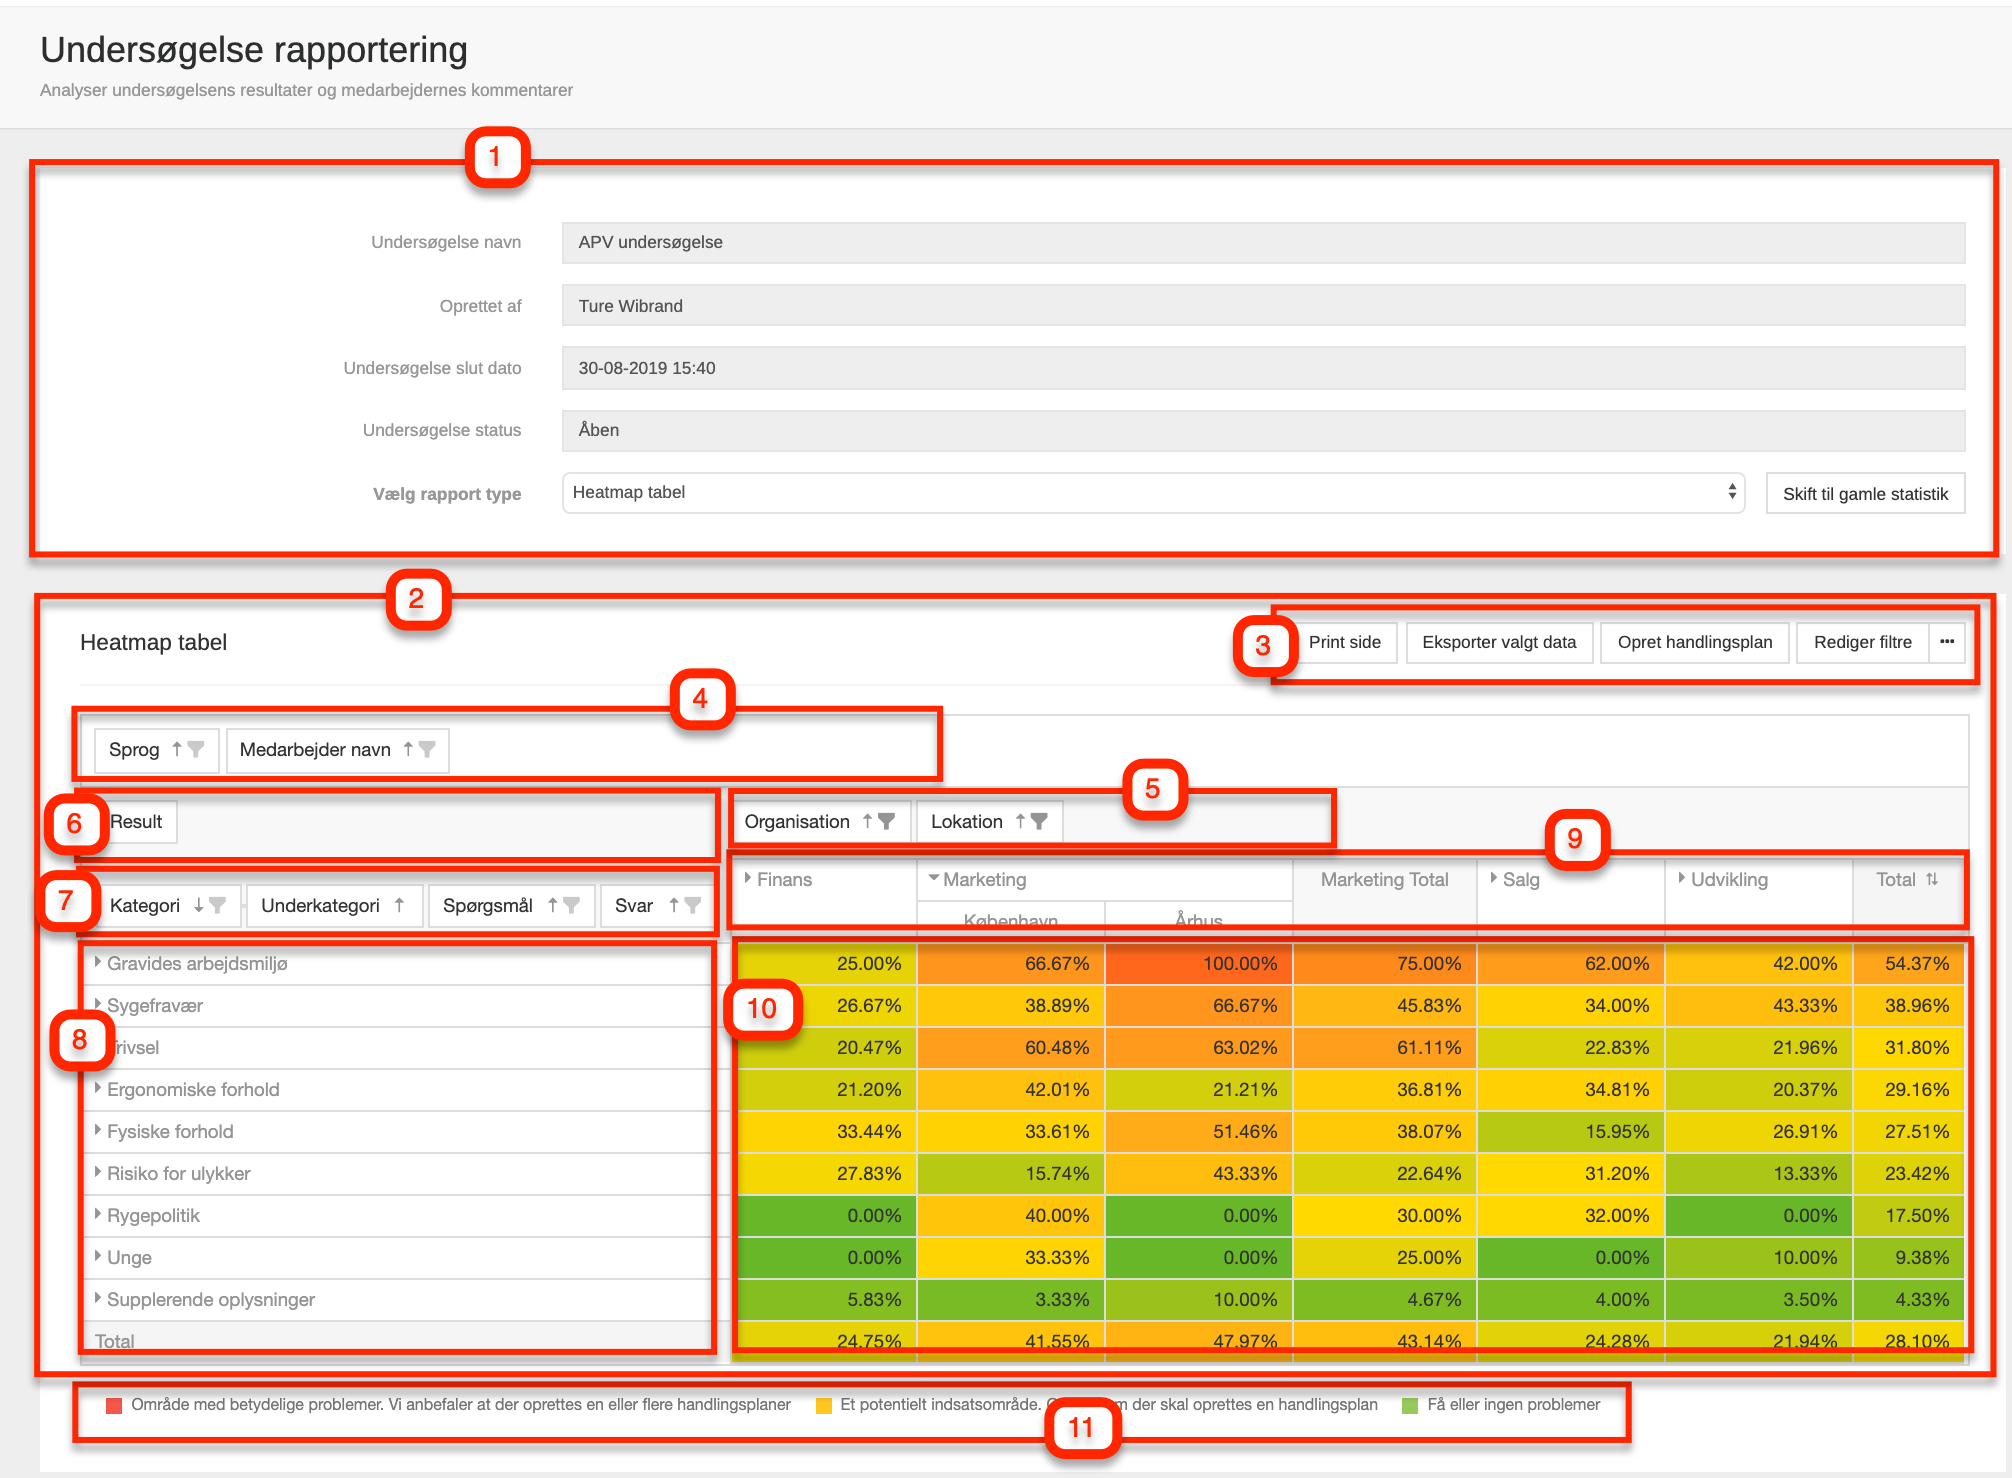This screenshot has height=1478, width=2012.
Task: Click Skift til gamle statistik button
Action: tap(1865, 494)
